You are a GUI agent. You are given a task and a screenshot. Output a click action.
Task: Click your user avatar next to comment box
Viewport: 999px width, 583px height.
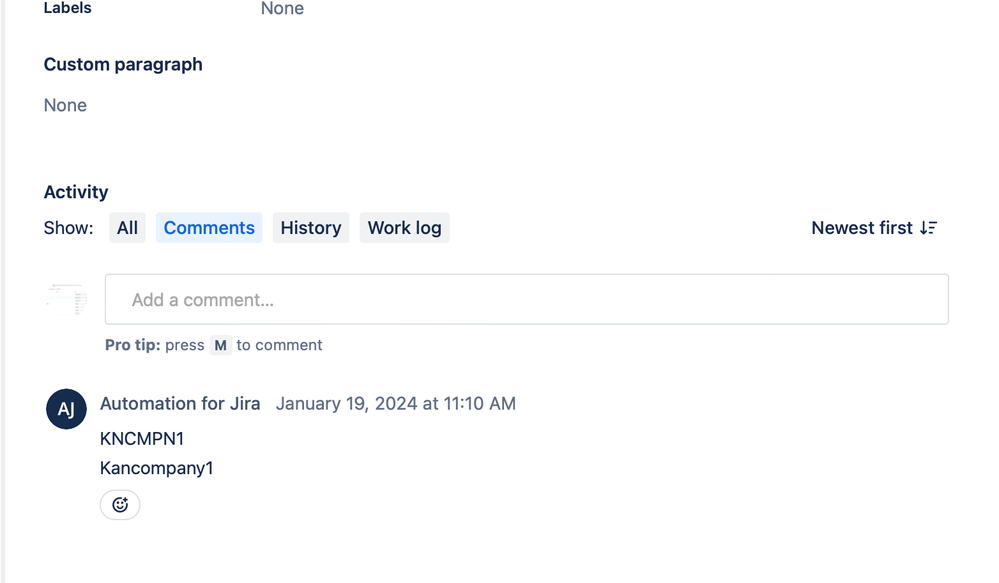tap(66, 298)
